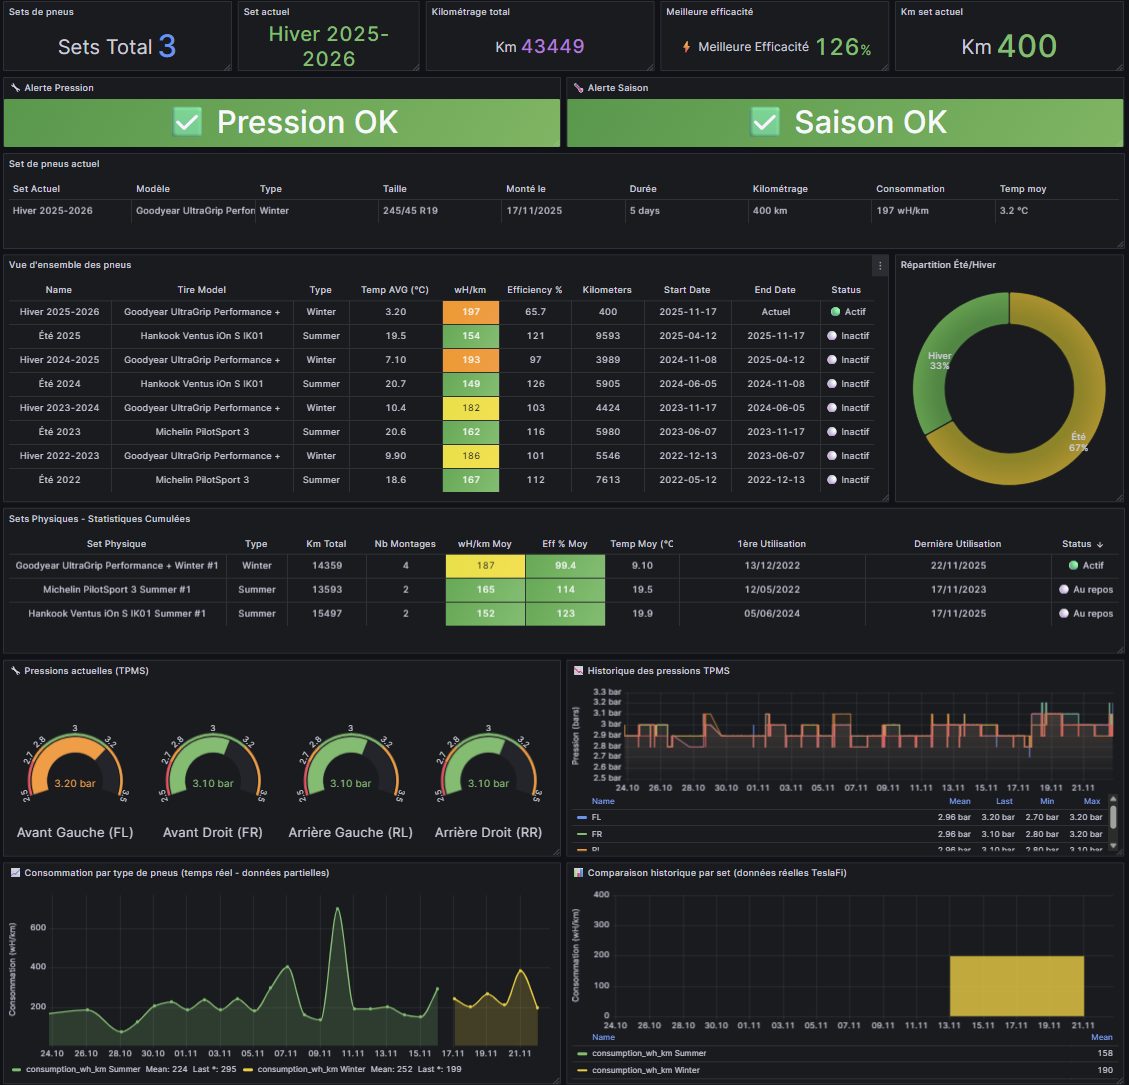1129x1085 pixels.
Task: Sort tire overview by the Kilometers column header
Action: click(x=607, y=290)
